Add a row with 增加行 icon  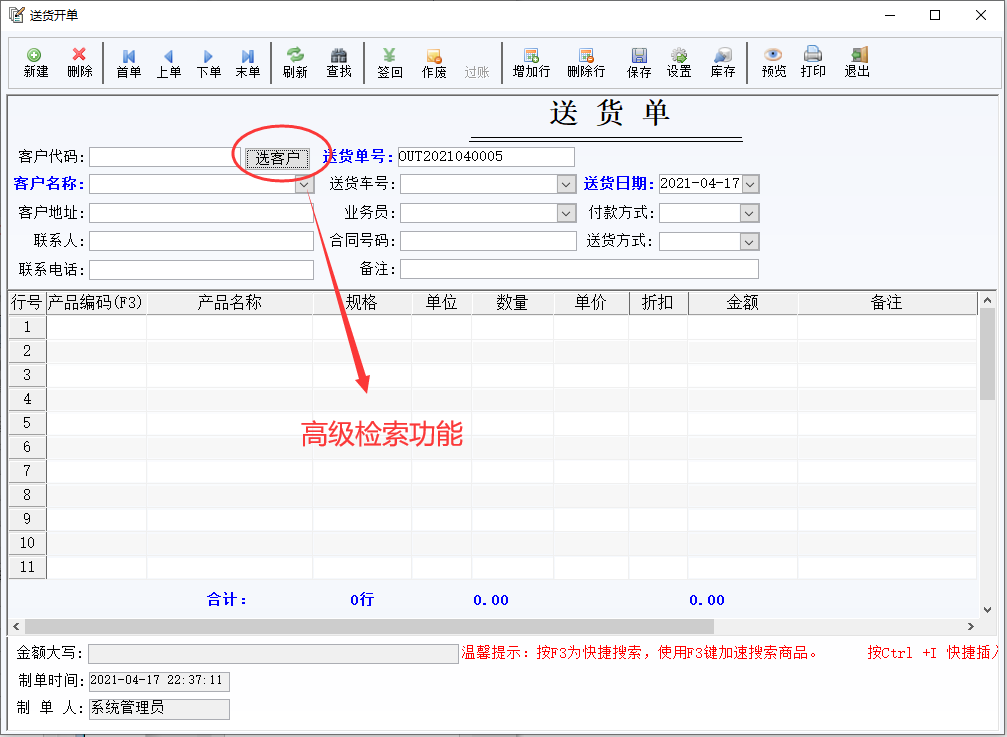click(x=531, y=62)
